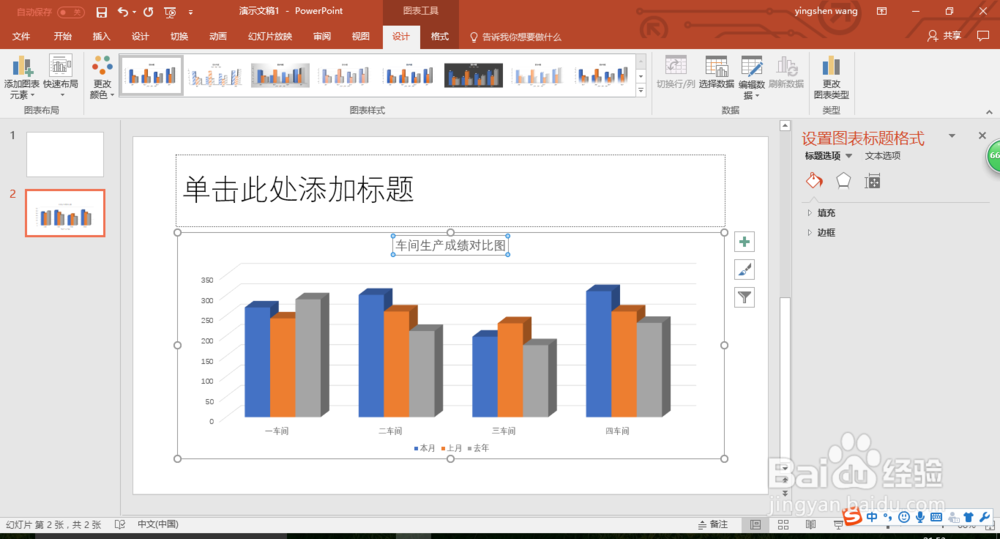Click Refresh Data icon (刷新数据)
Screen dimensions: 1000x539
pyautogui.click(x=786, y=66)
